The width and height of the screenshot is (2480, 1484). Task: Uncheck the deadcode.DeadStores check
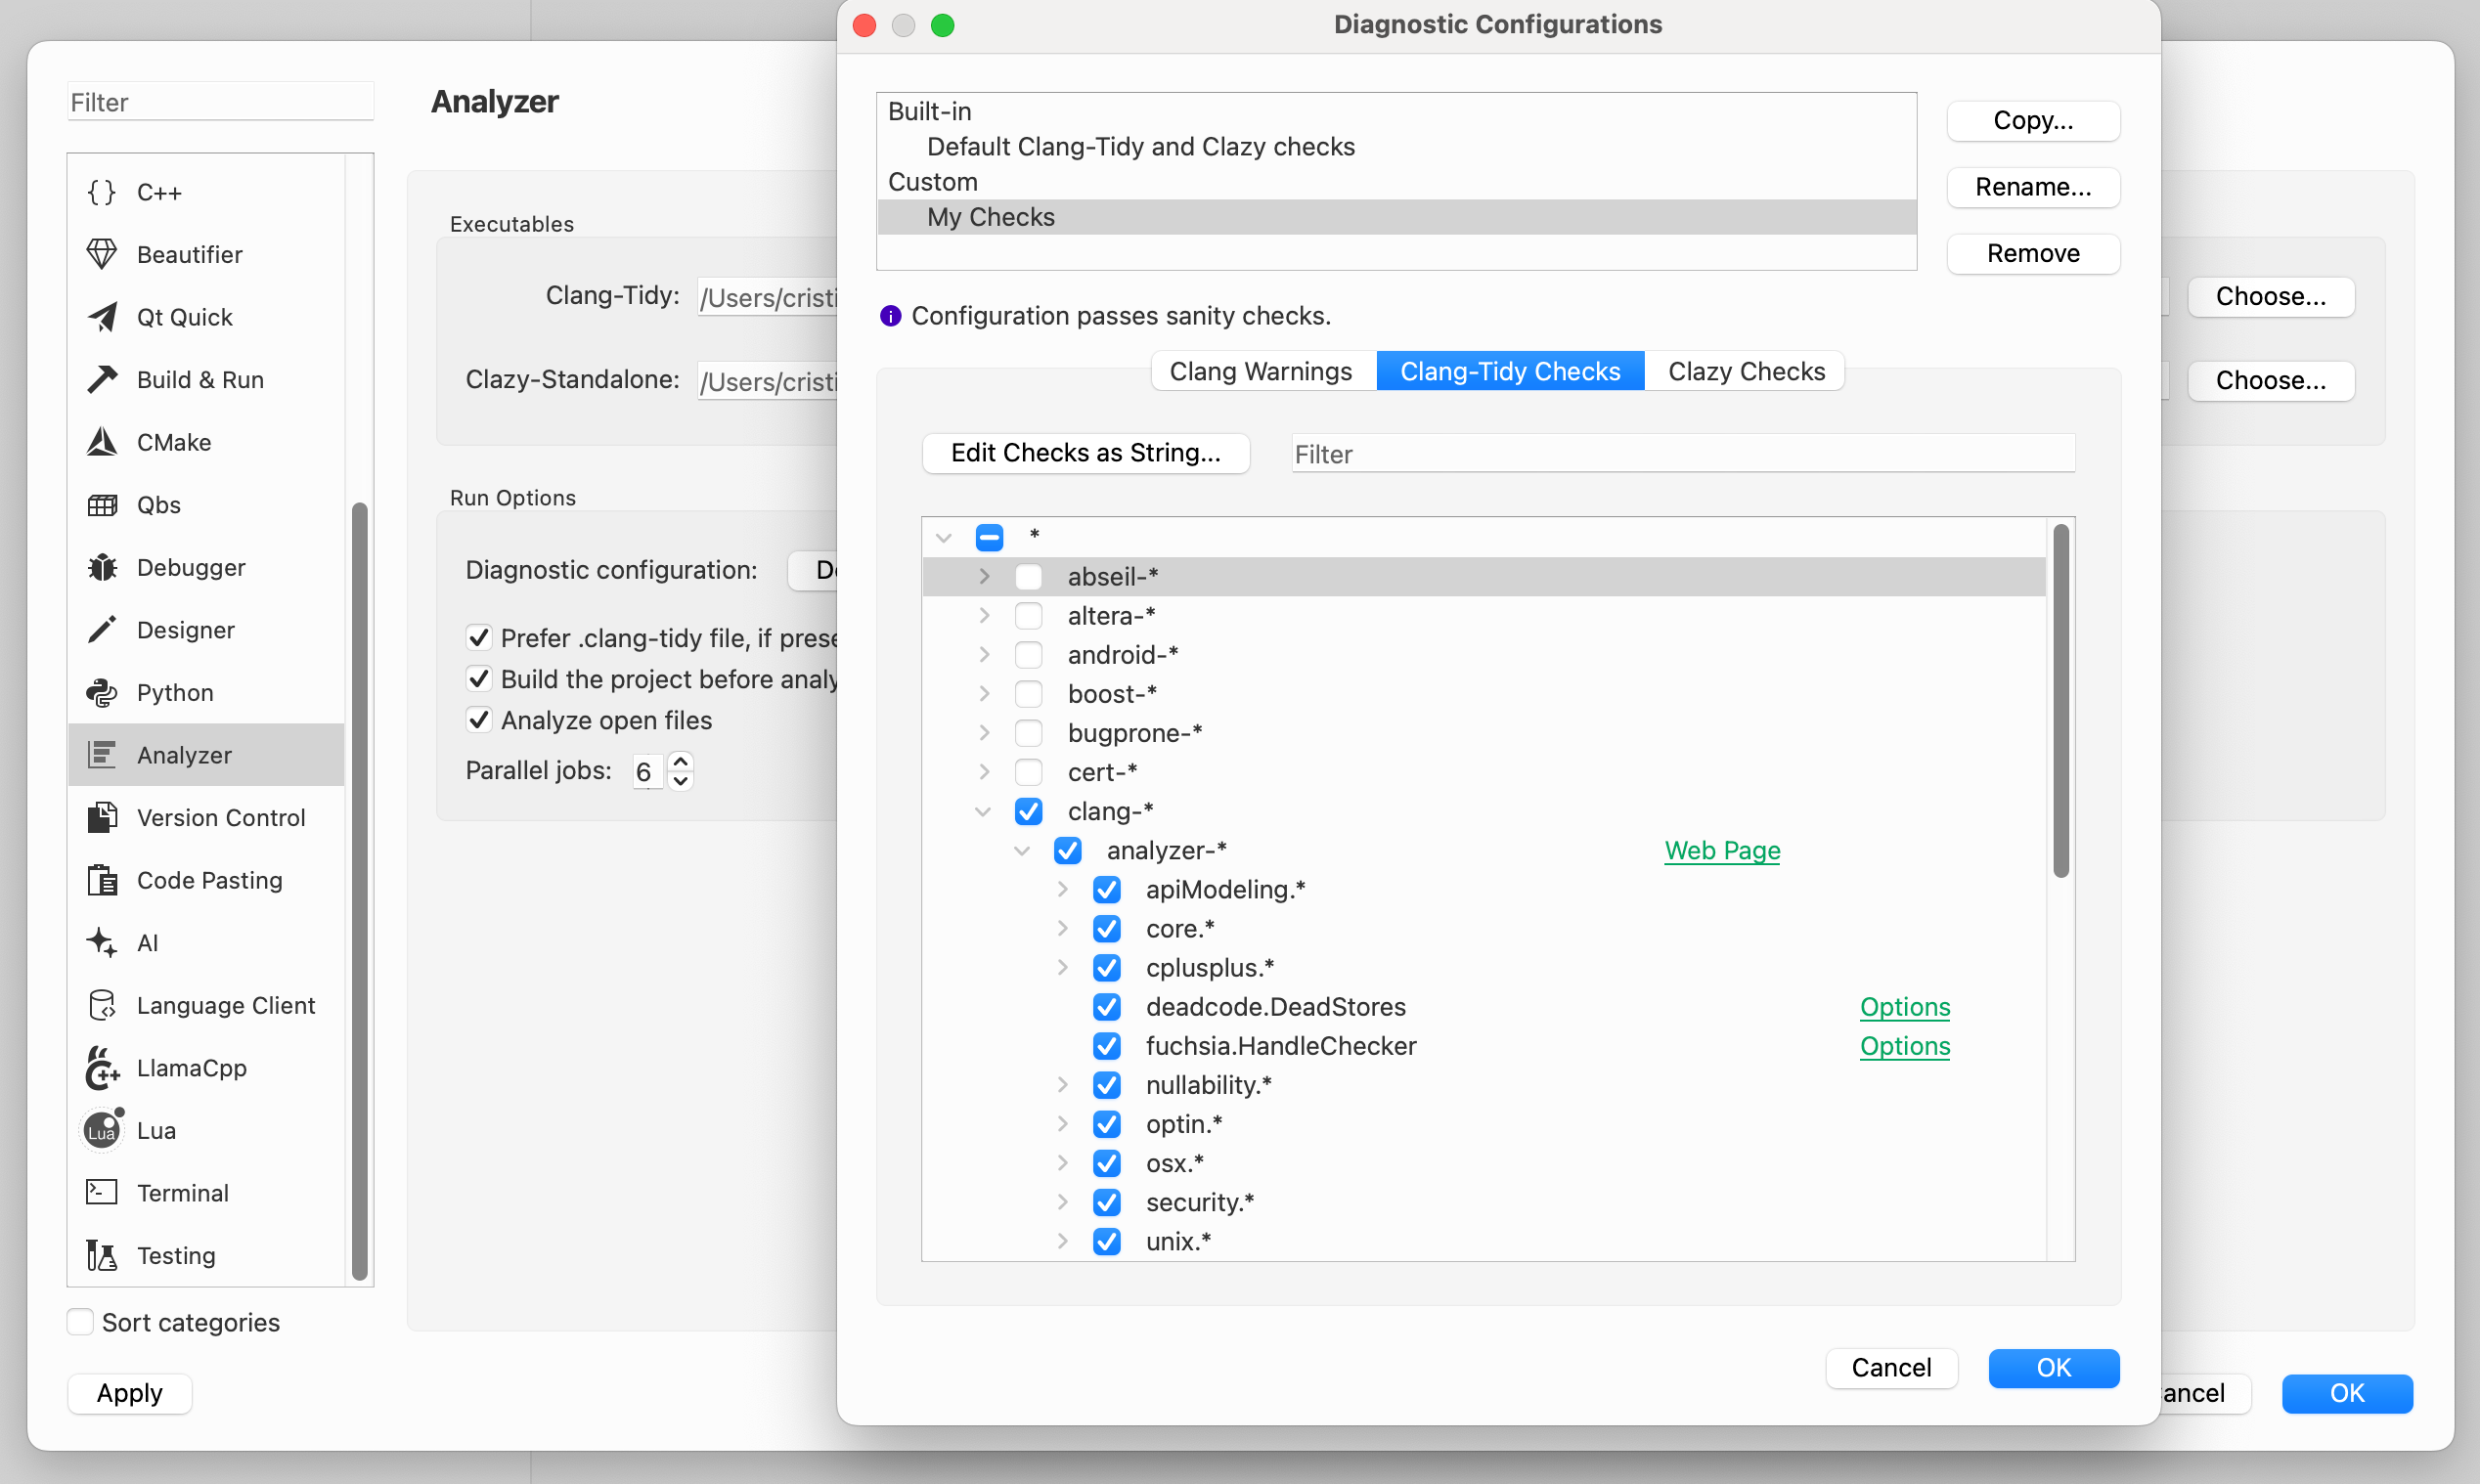[x=1106, y=1007]
